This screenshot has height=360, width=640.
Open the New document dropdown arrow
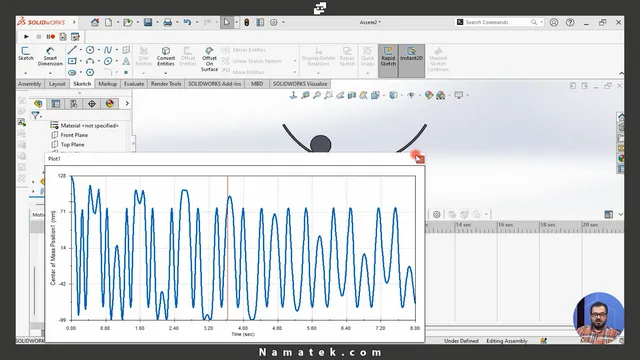pyautogui.click(x=118, y=22)
